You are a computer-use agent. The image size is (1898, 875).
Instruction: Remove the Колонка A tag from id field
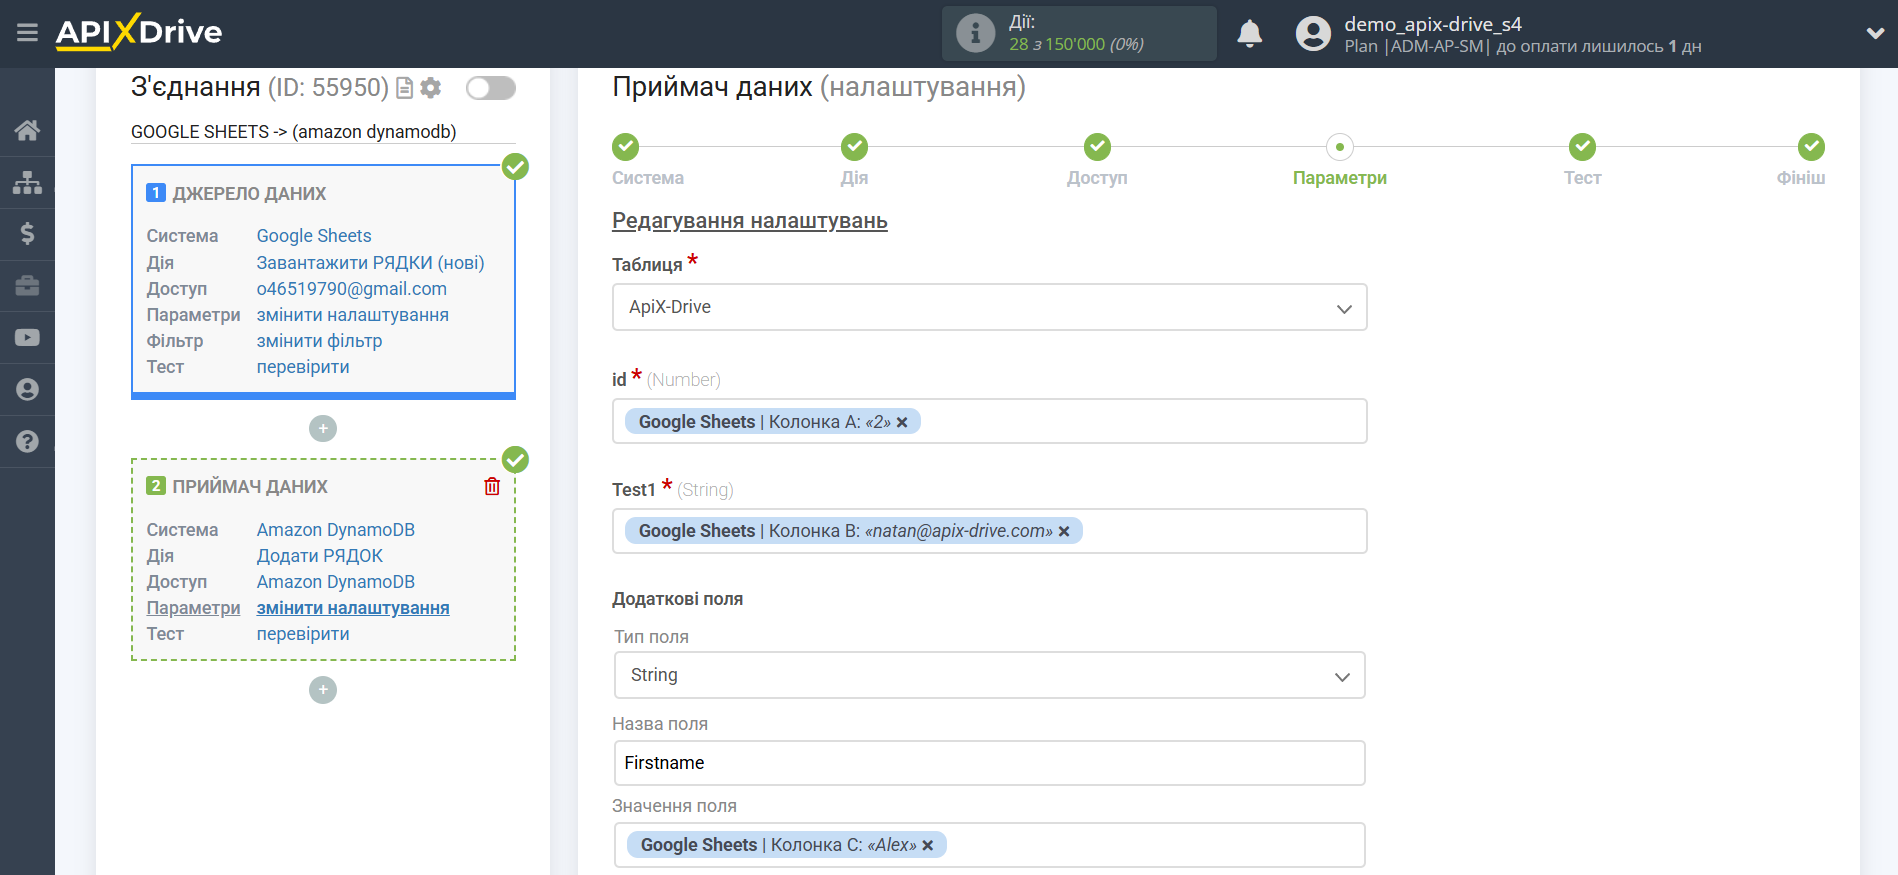coord(902,422)
